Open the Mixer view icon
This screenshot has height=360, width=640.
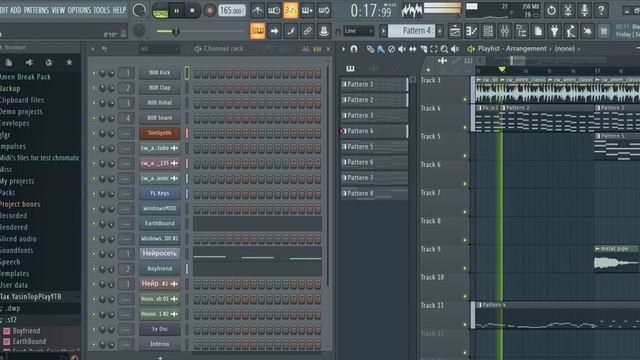[505, 31]
